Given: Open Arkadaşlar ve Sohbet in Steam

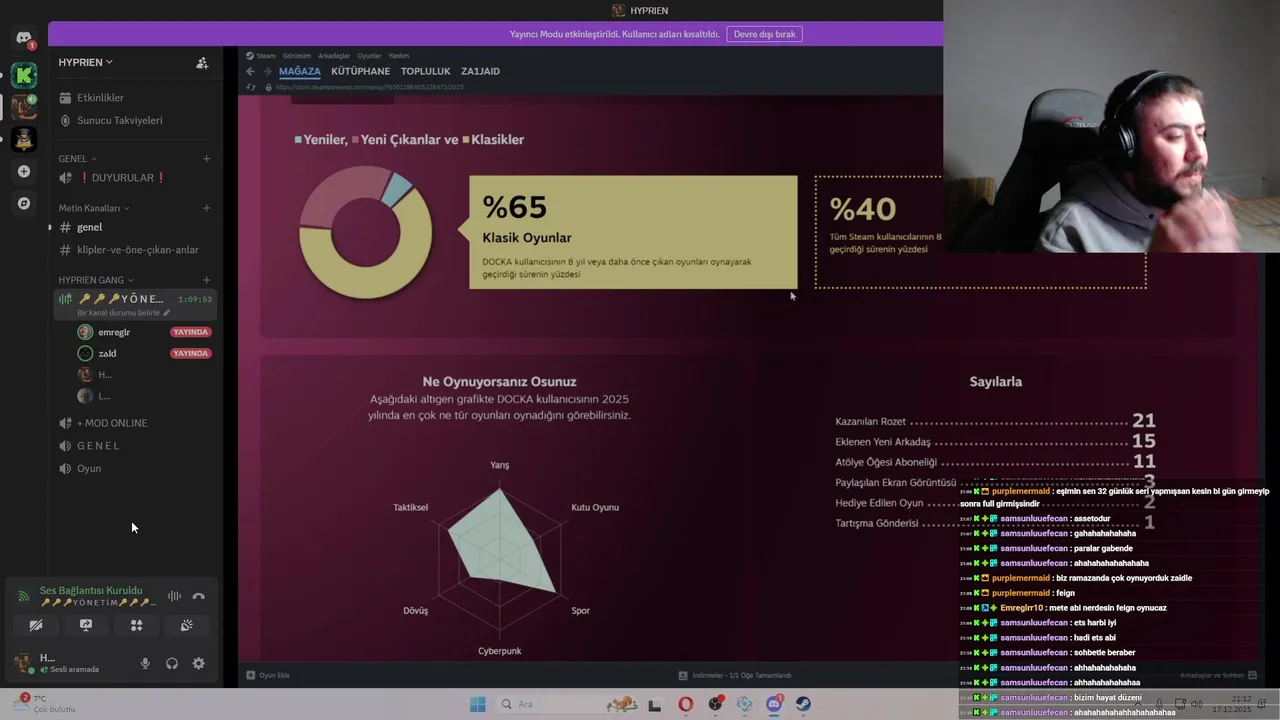Looking at the screenshot, I should (1219, 675).
